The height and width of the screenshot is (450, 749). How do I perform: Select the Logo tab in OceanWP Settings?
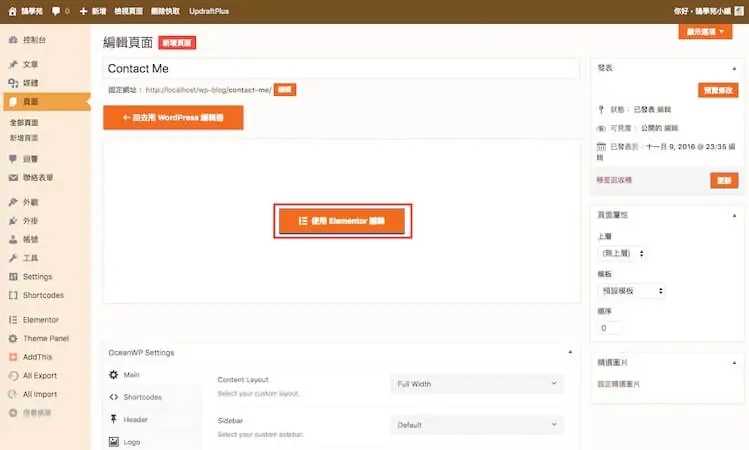click(x=125, y=442)
